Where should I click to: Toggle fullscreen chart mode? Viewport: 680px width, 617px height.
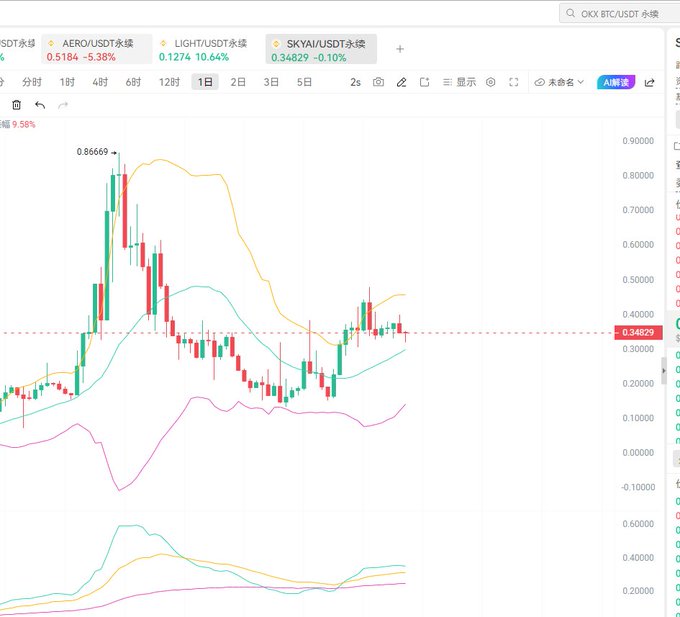pos(513,82)
